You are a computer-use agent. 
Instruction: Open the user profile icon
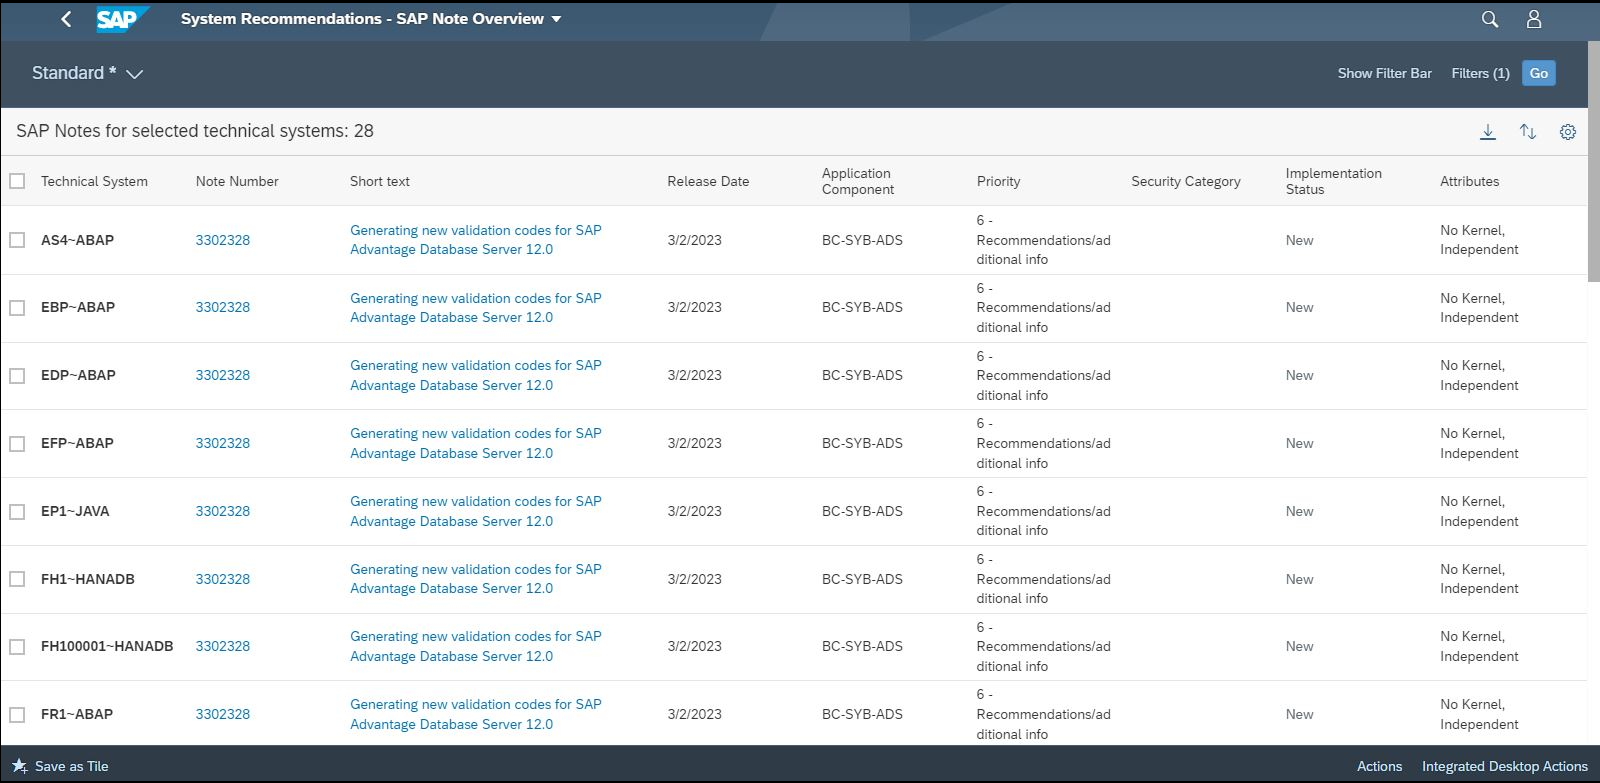point(1533,19)
